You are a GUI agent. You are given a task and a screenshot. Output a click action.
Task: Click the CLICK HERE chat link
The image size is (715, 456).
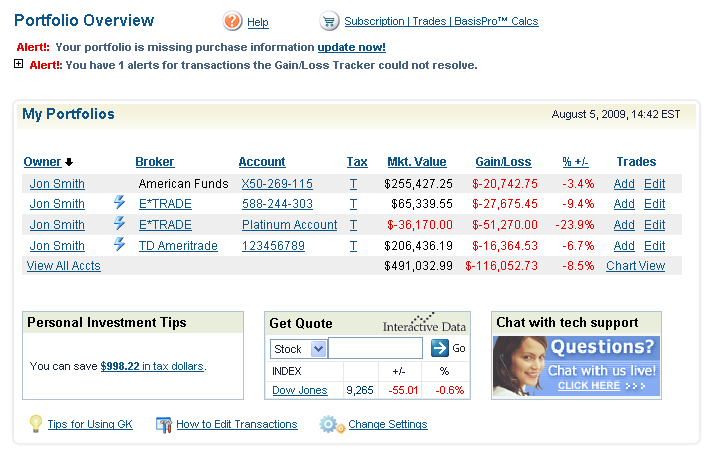[589, 386]
